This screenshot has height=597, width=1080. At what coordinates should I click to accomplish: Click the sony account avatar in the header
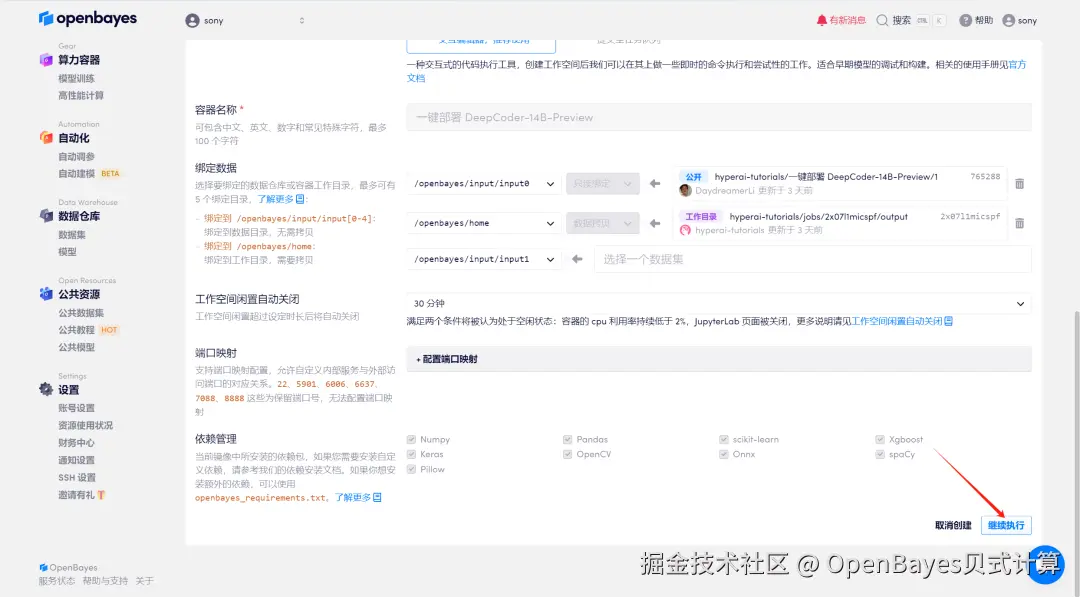coord(192,21)
